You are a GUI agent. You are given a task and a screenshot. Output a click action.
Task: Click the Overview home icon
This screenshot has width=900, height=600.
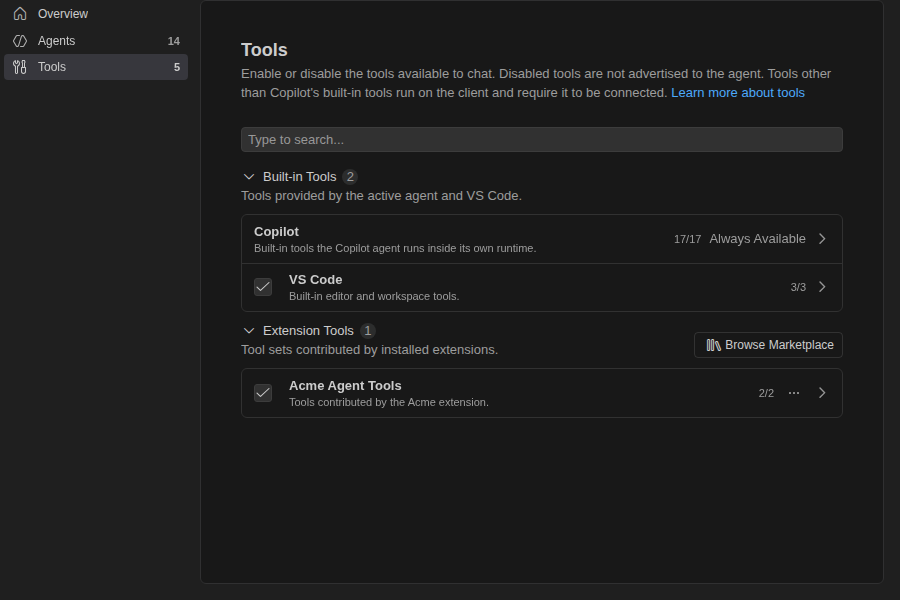[x=20, y=14]
